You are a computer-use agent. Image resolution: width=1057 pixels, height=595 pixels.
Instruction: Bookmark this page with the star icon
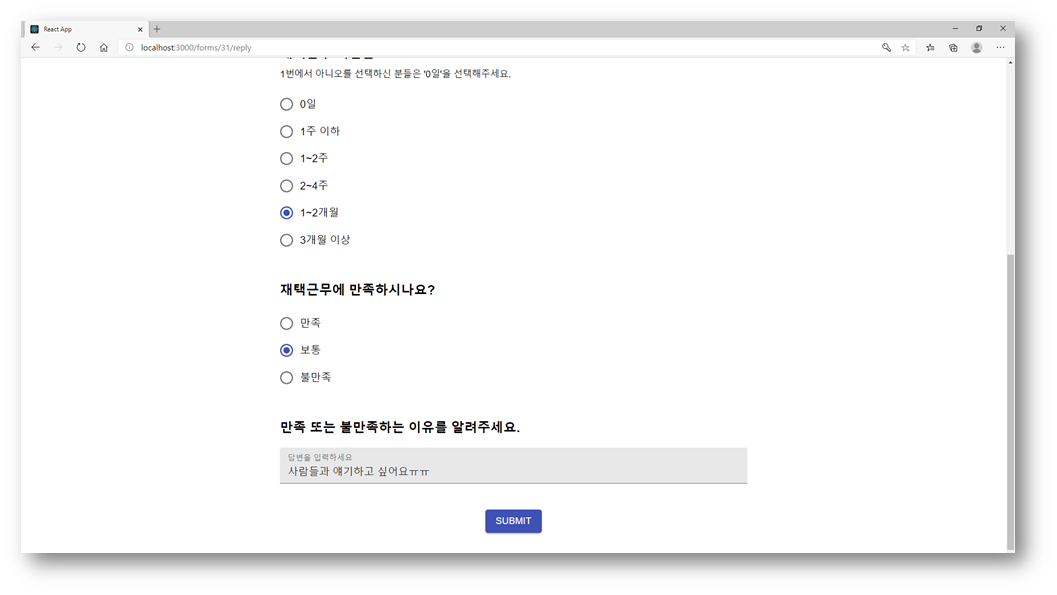[x=906, y=46]
